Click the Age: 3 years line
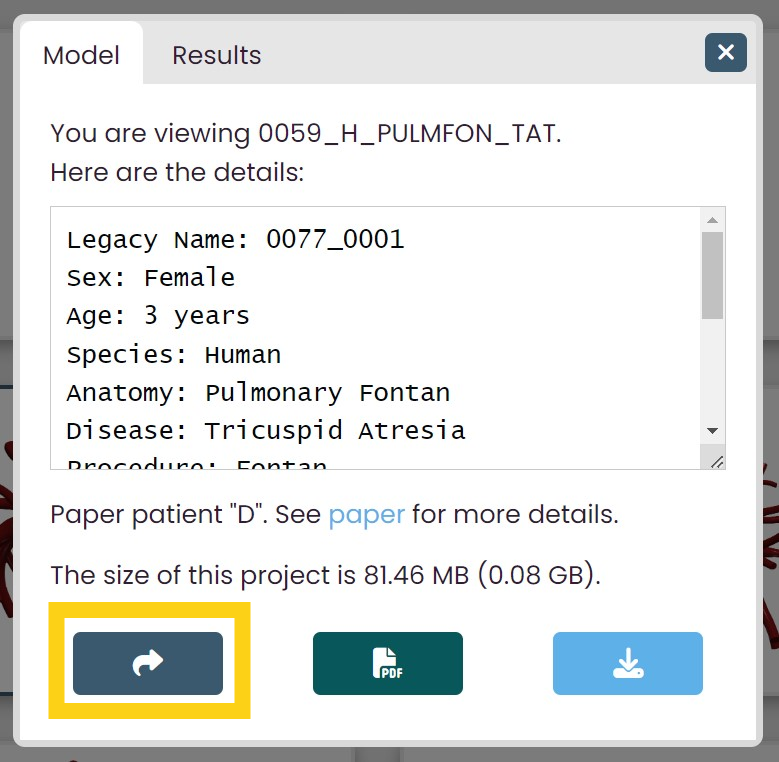 point(158,316)
